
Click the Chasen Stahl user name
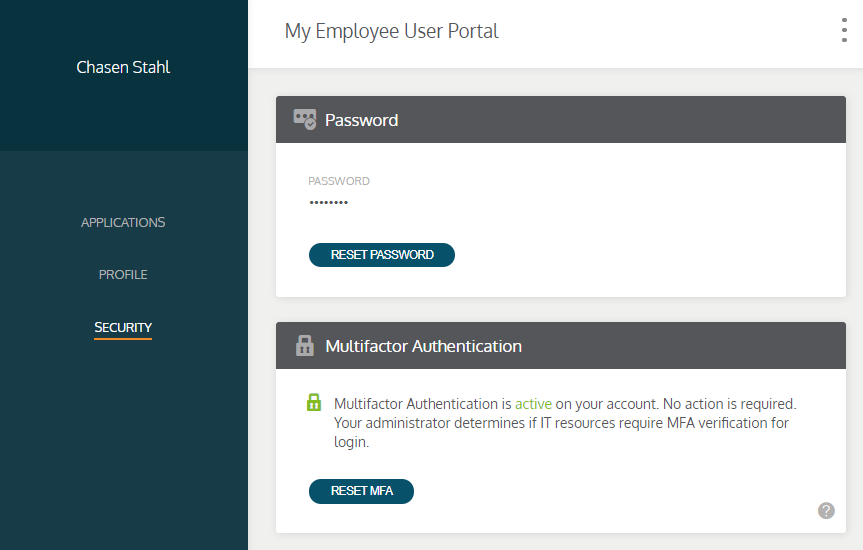click(123, 68)
